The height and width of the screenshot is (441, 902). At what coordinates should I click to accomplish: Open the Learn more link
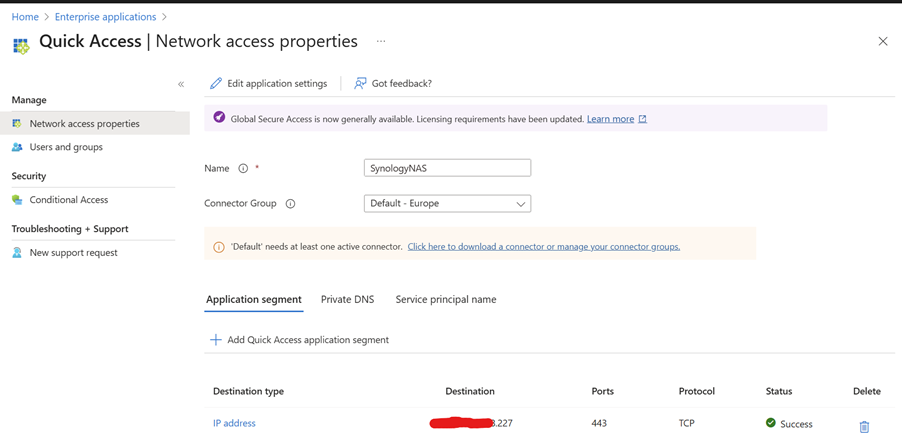click(610, 119)
